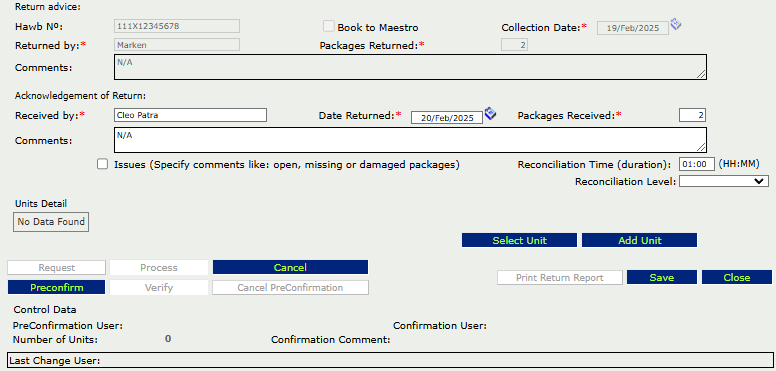Click the Units Detail heading

41,203
